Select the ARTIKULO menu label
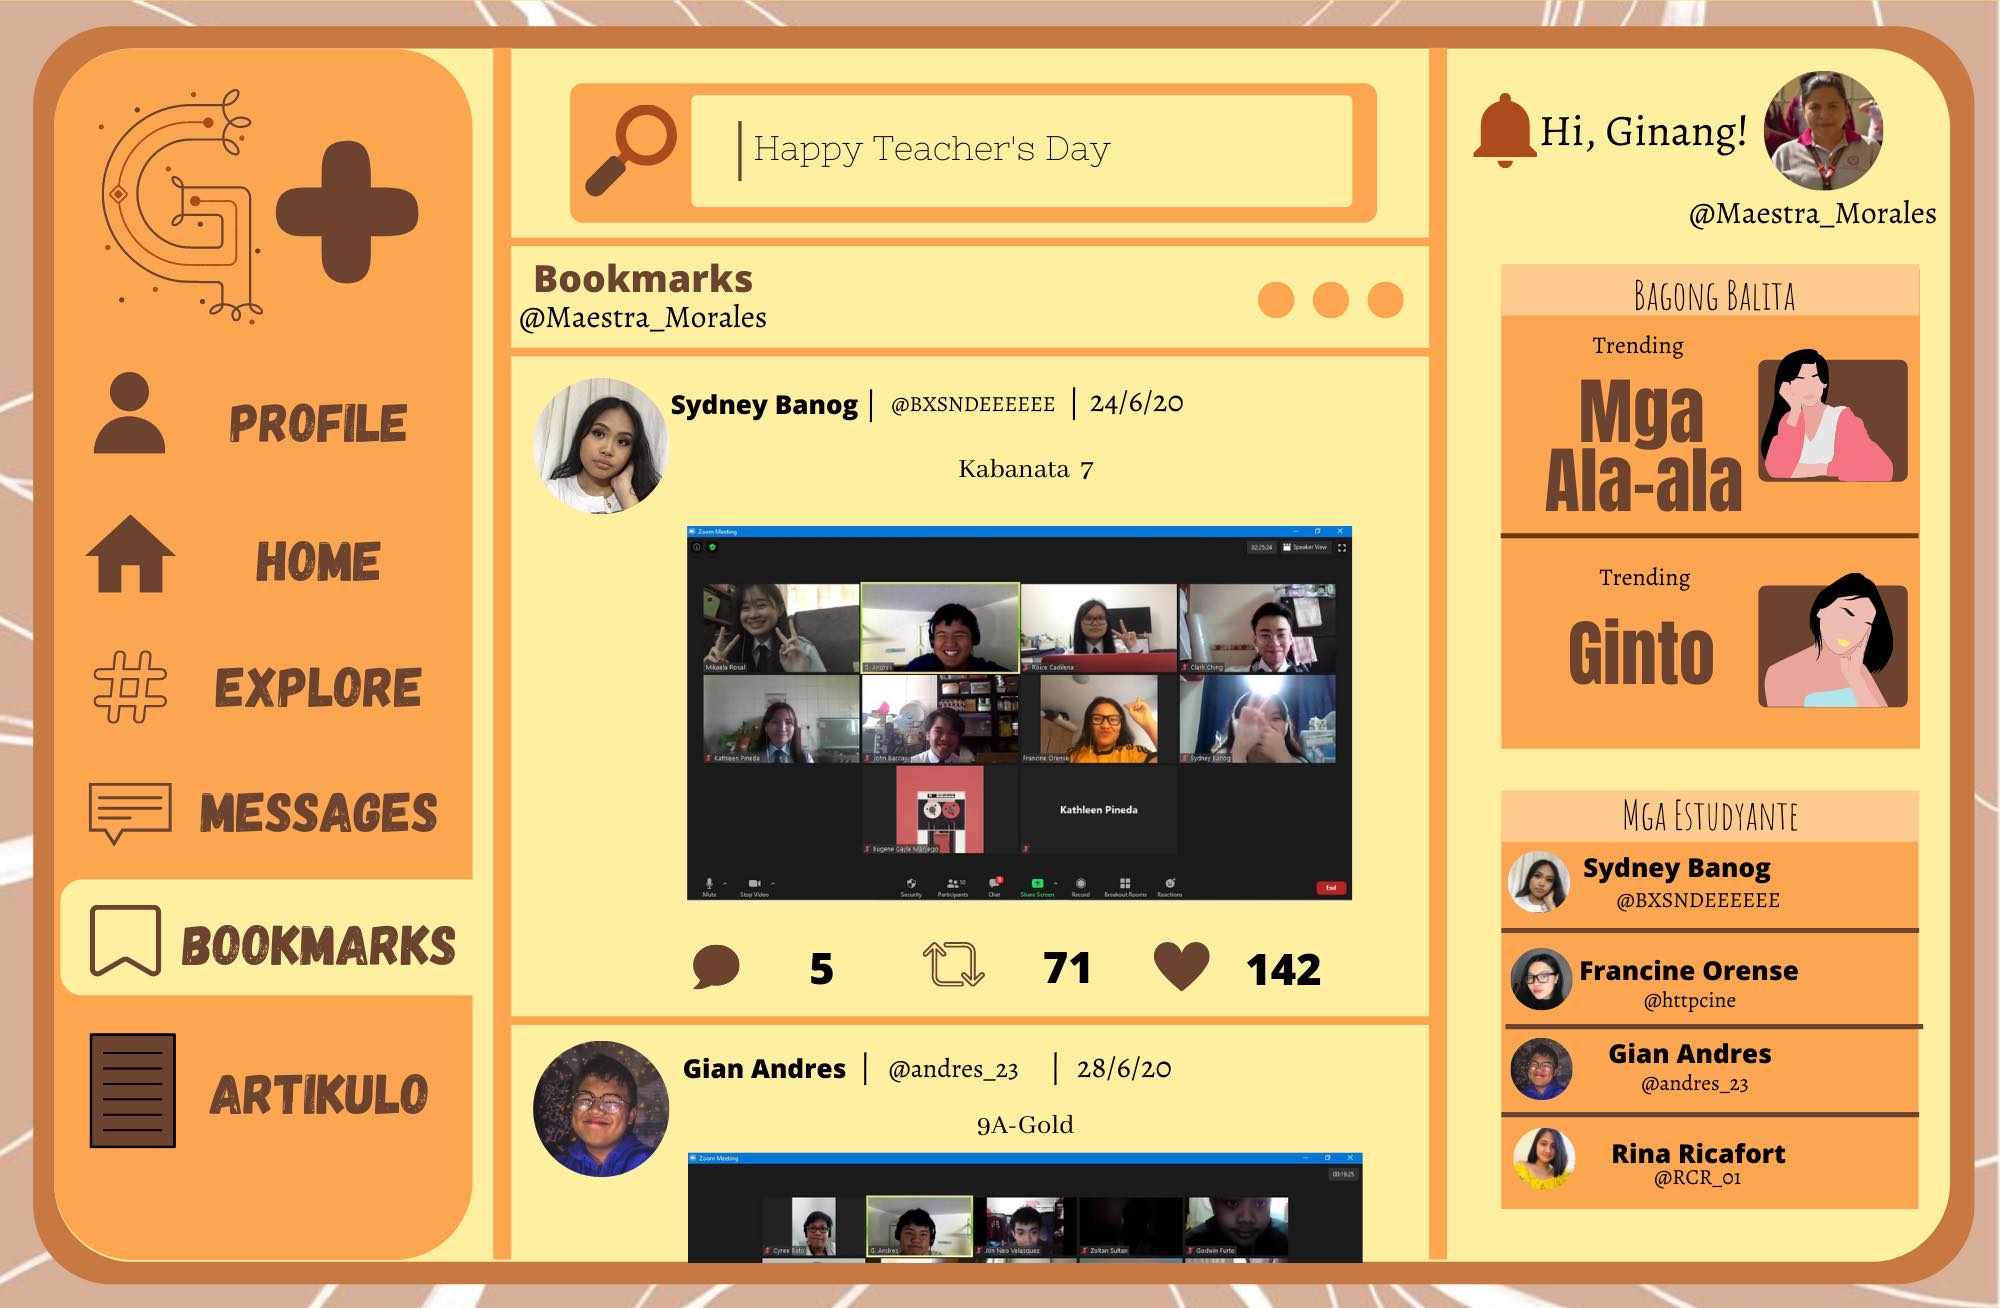The width and height of the screenshot is (2000, 1308). [x=318, y=1094]
